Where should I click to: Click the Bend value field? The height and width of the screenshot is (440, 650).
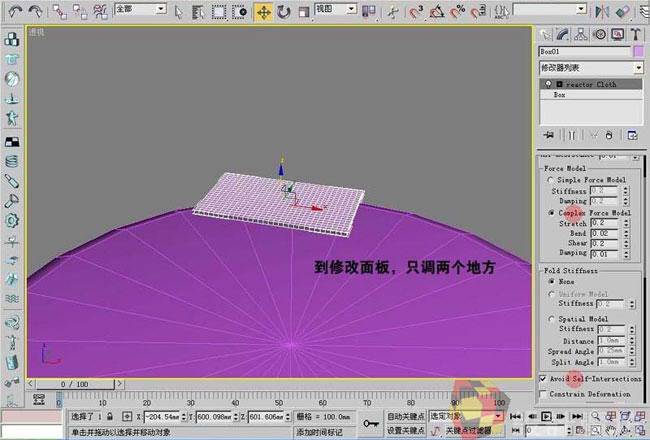coord(605,233)
